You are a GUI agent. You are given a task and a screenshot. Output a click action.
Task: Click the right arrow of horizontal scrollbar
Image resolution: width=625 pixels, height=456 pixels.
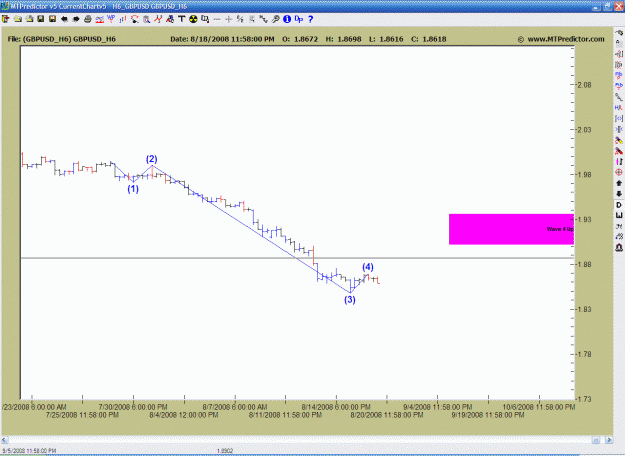[609, 440]
